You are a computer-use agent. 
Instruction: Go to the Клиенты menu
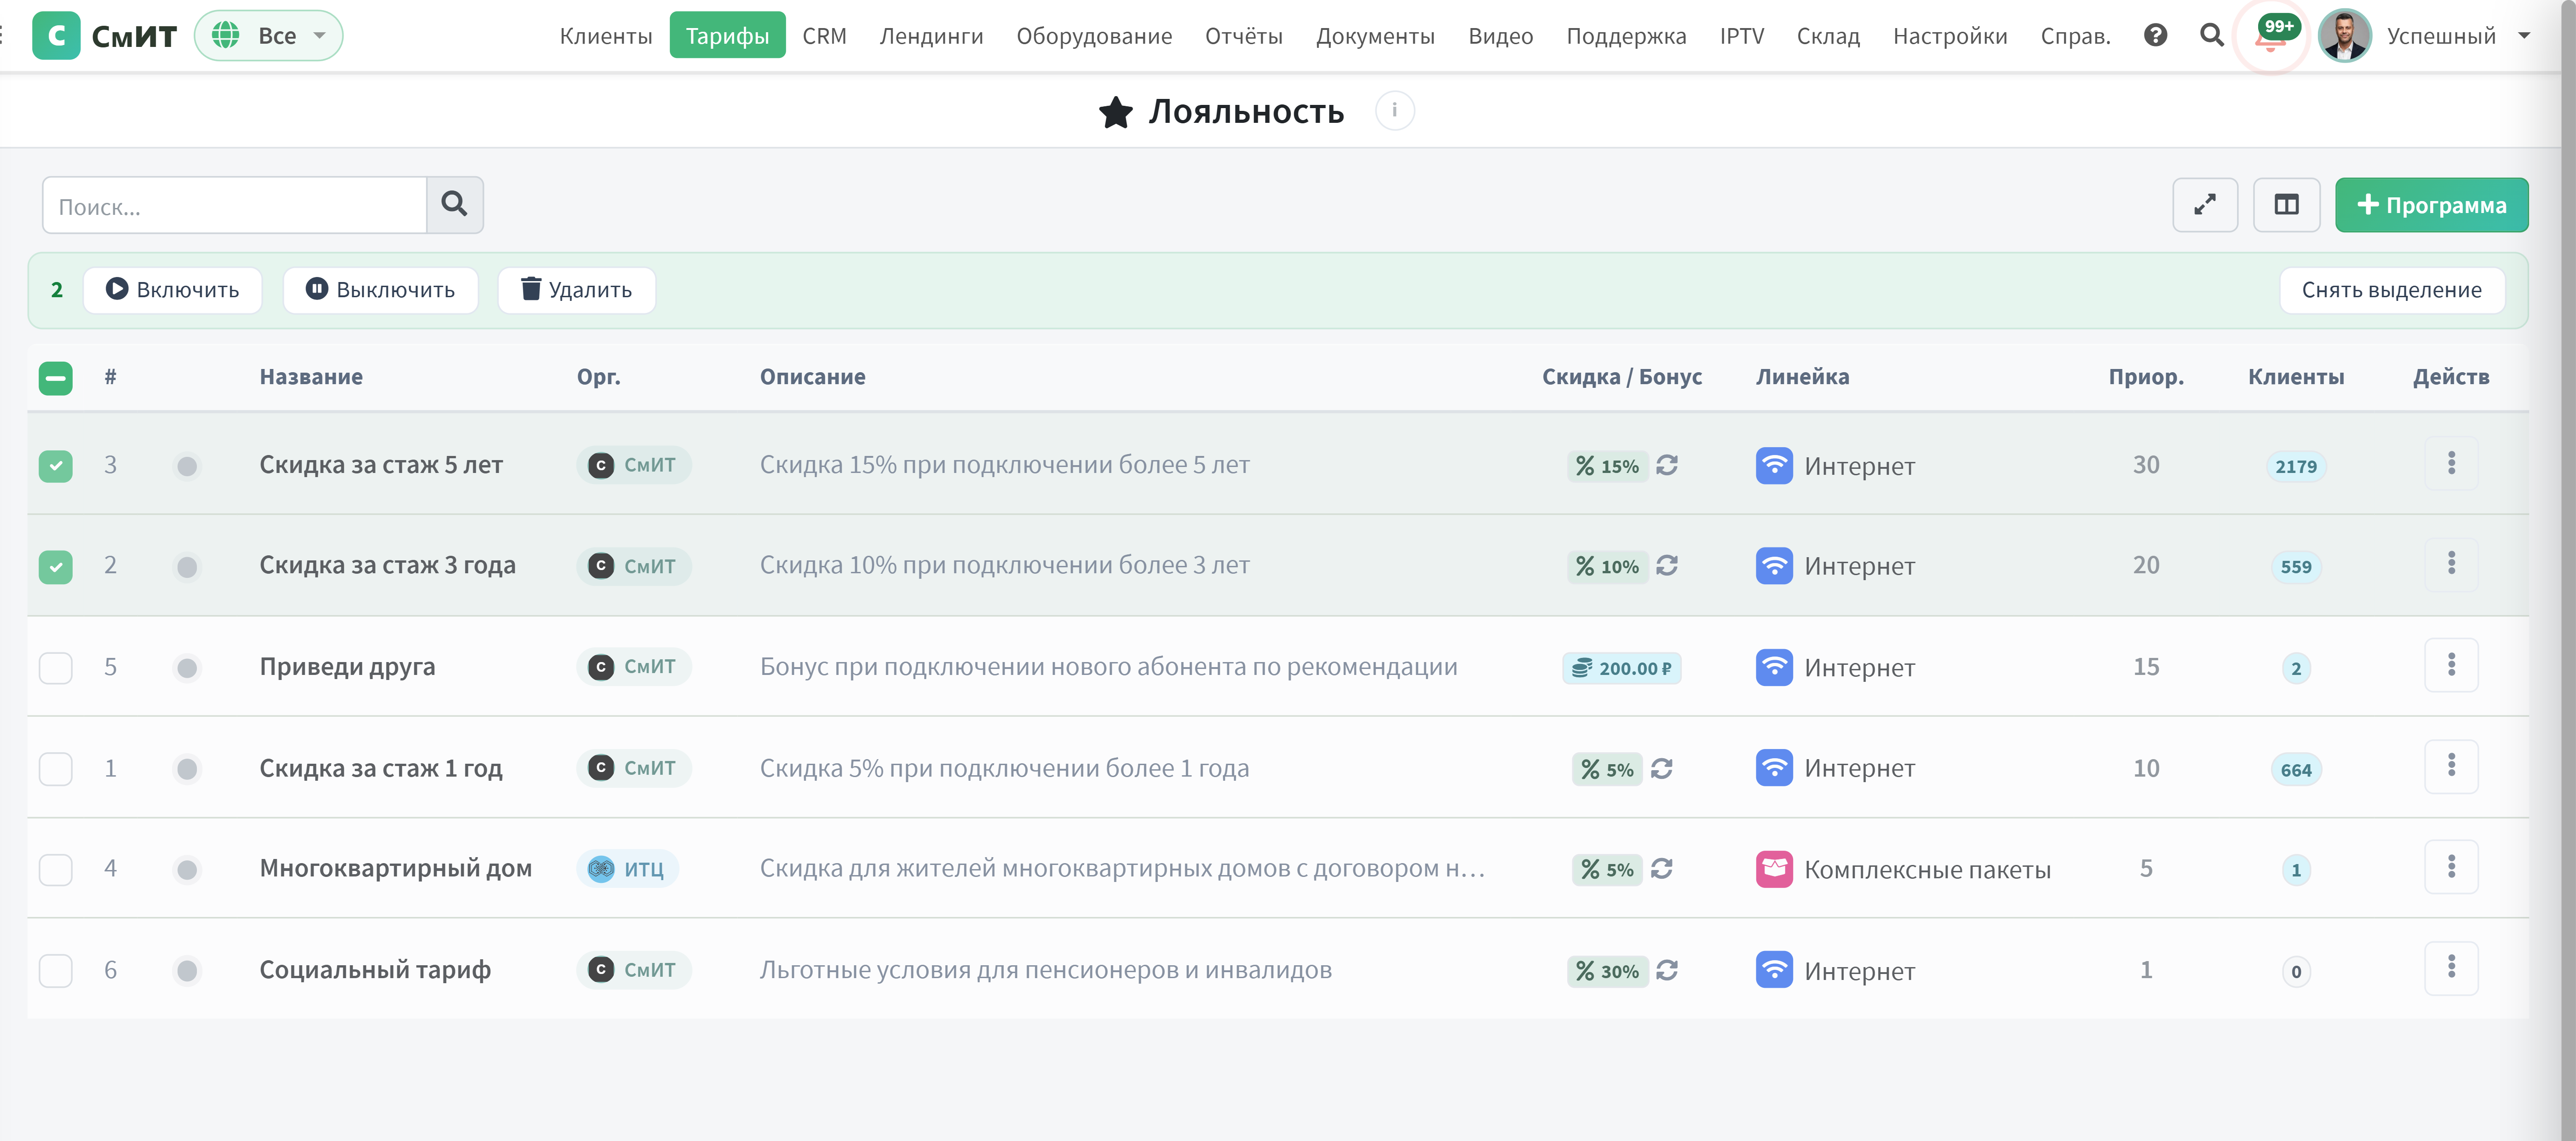(606, 36)
